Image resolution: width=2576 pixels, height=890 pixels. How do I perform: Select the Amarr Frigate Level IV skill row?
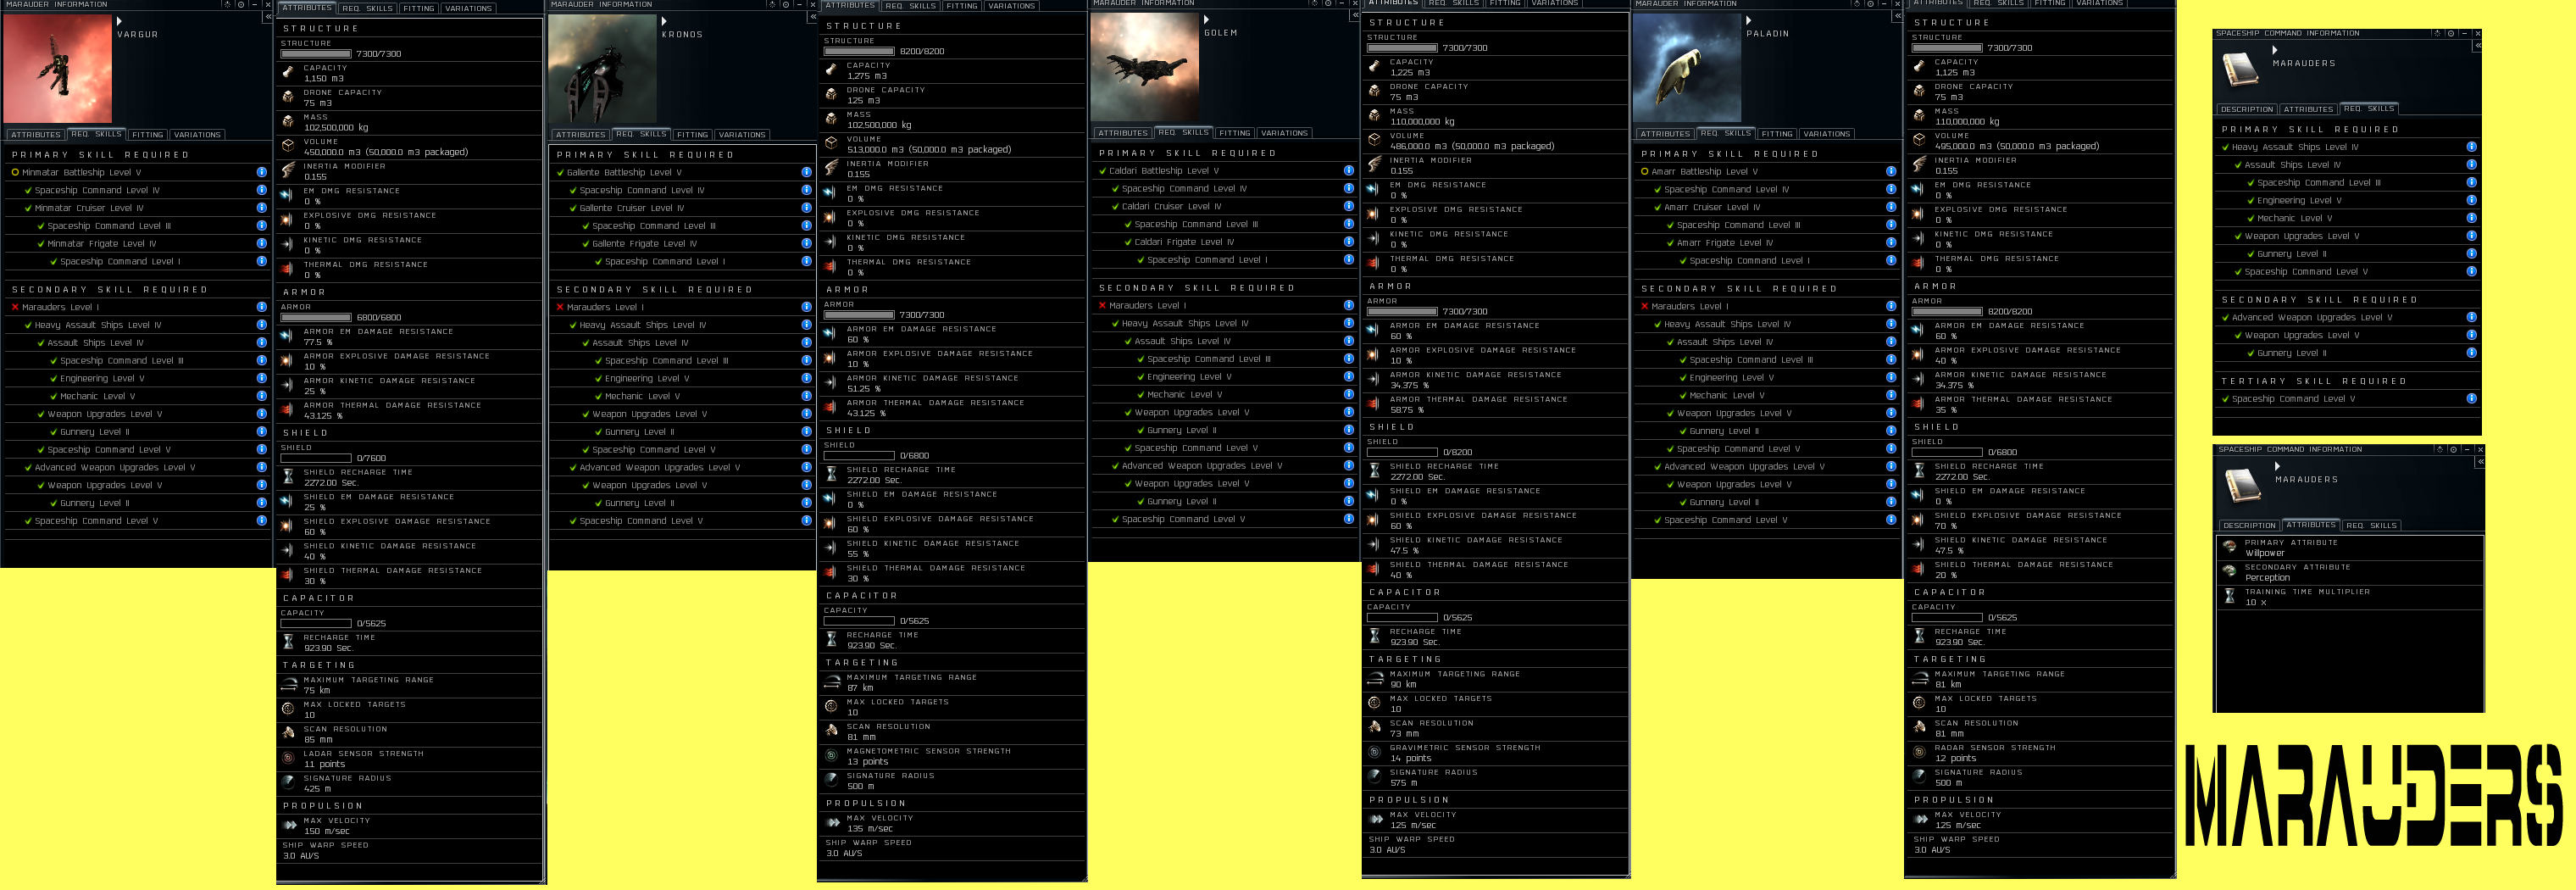click(x=1767, y=243)
